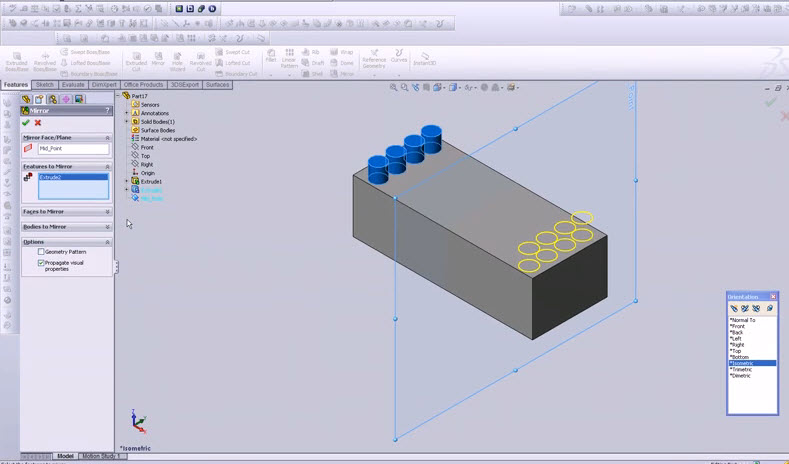The width and height of the screenshot is (789, 464).
Task: Open the Reference Geometry tool
Action: [374, 59]
